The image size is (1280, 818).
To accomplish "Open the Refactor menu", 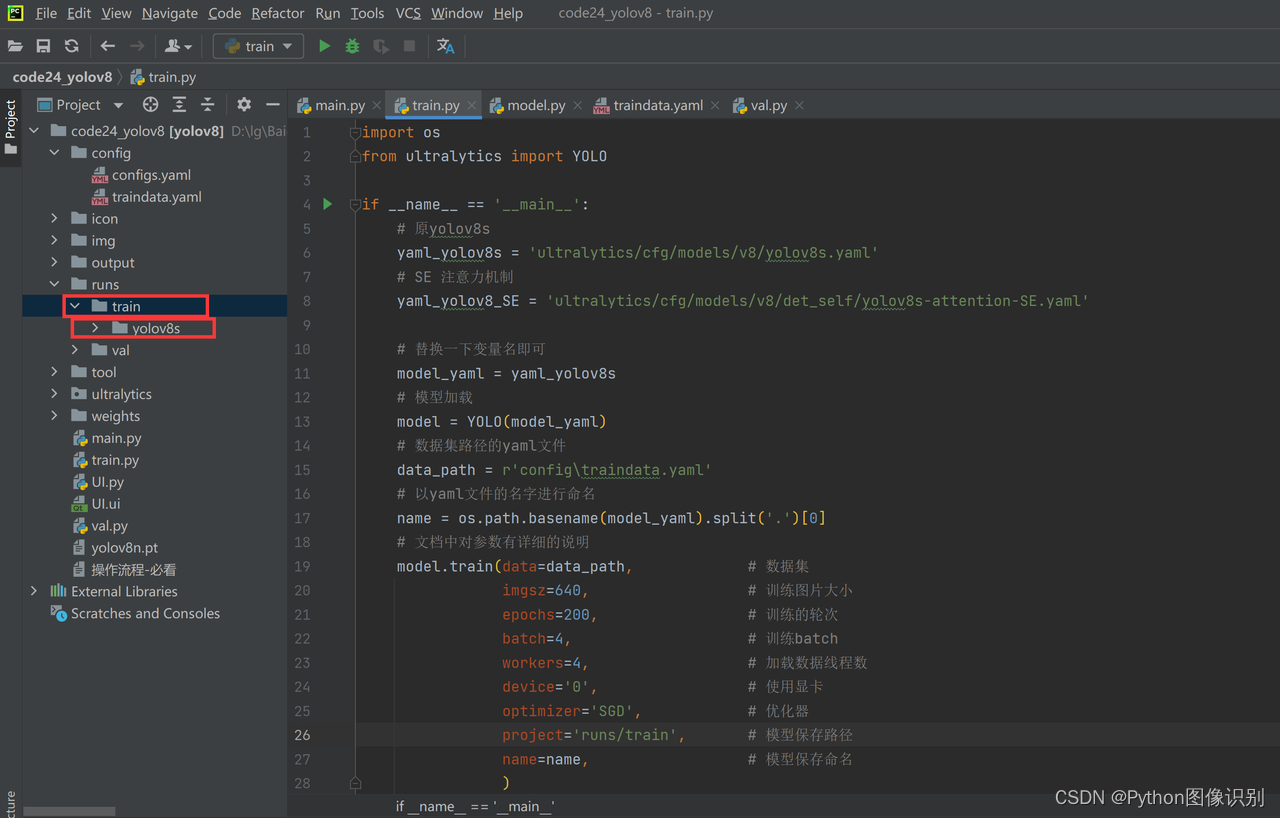I will coord(277,13).
